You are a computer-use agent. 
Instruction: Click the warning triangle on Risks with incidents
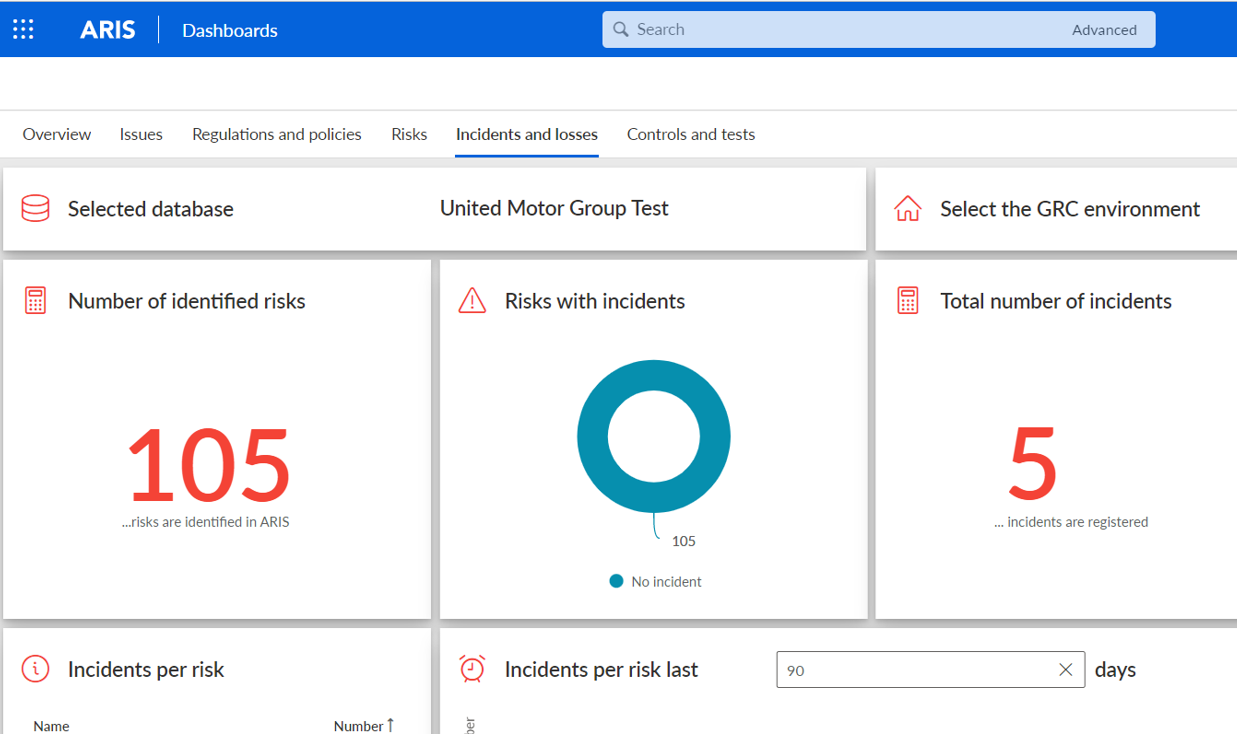click(471, 300)
